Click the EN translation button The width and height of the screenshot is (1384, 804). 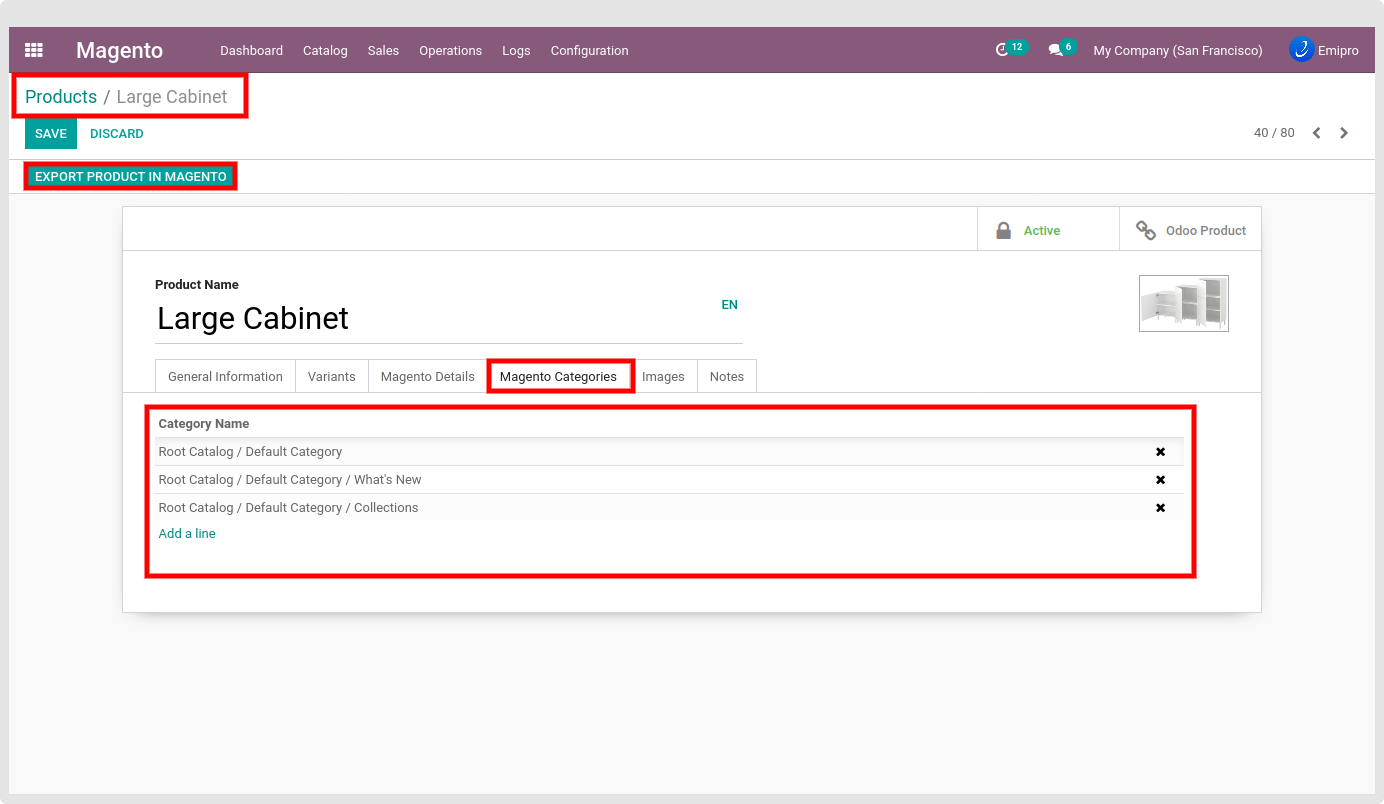click(730, 305)
